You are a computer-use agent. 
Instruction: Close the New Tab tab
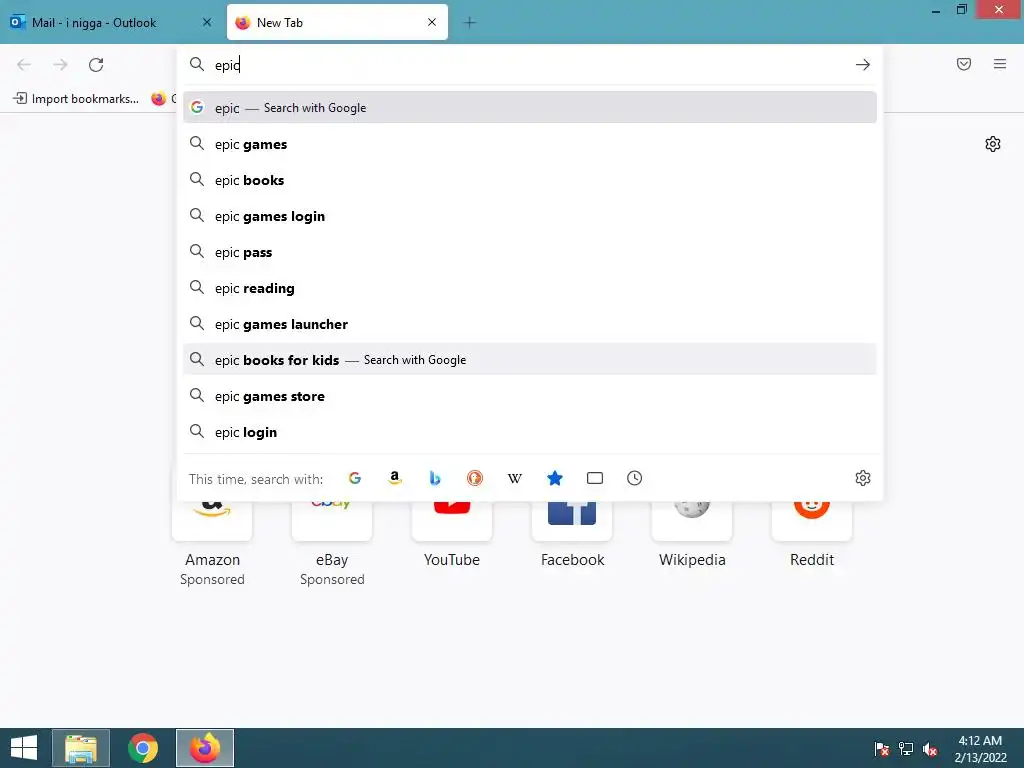tap(432, 22)
